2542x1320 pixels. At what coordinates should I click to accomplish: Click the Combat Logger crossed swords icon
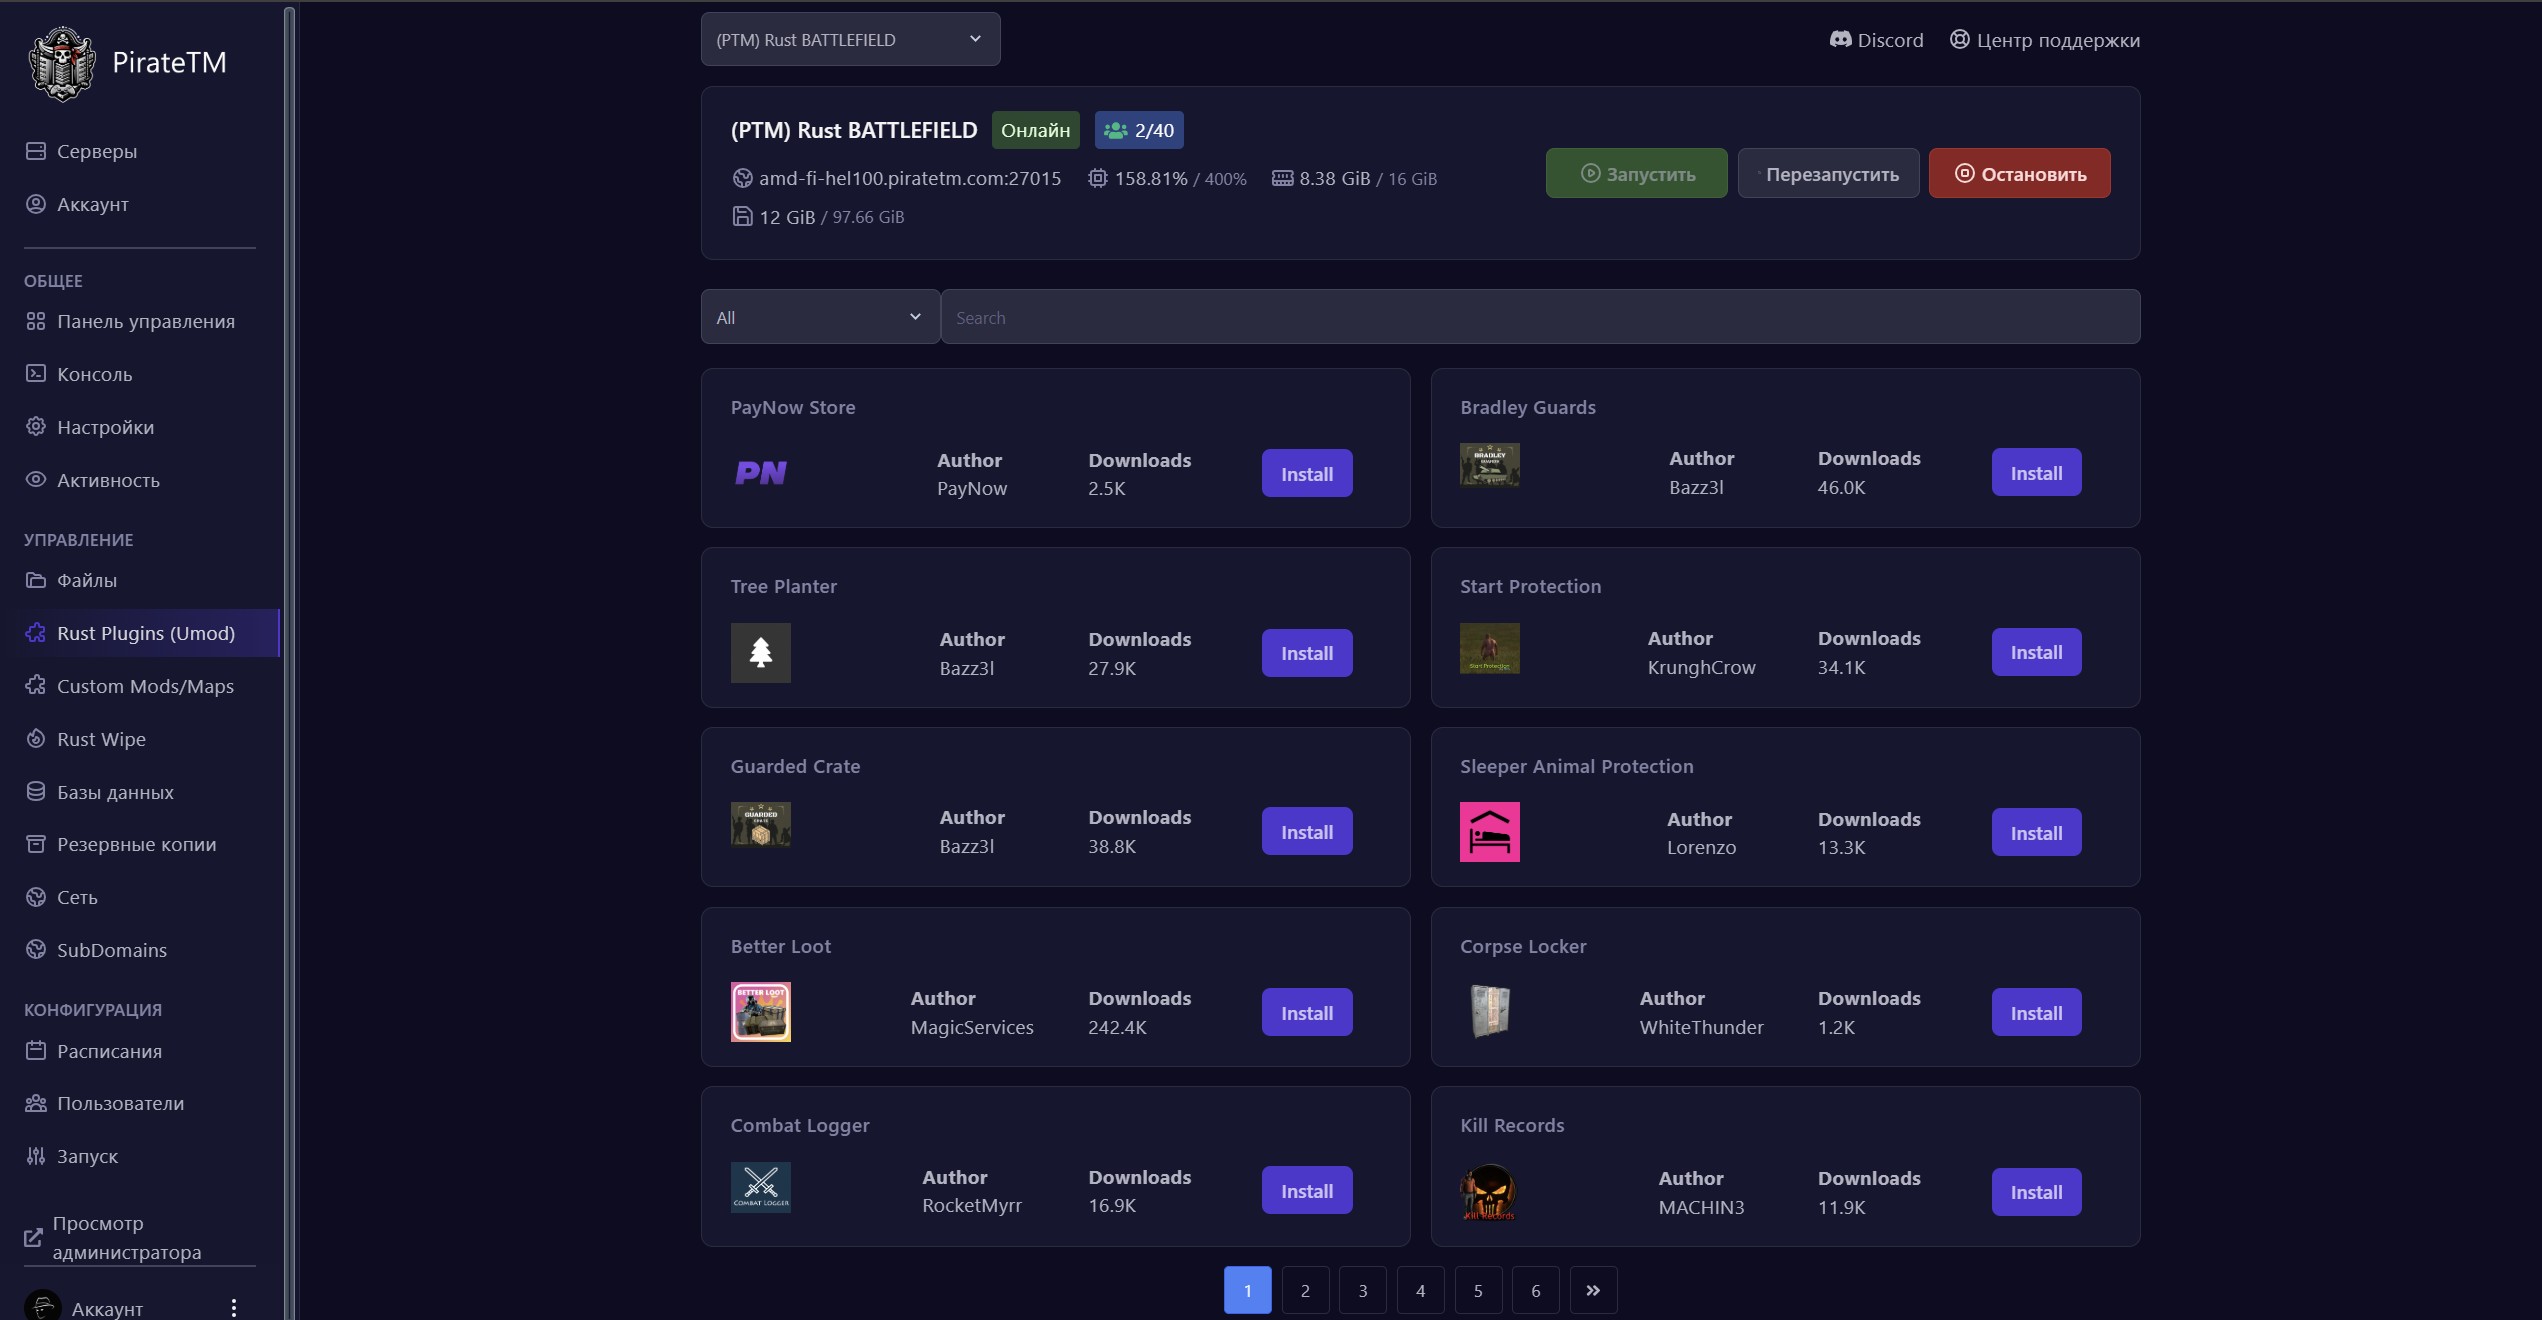point(761,1187)
